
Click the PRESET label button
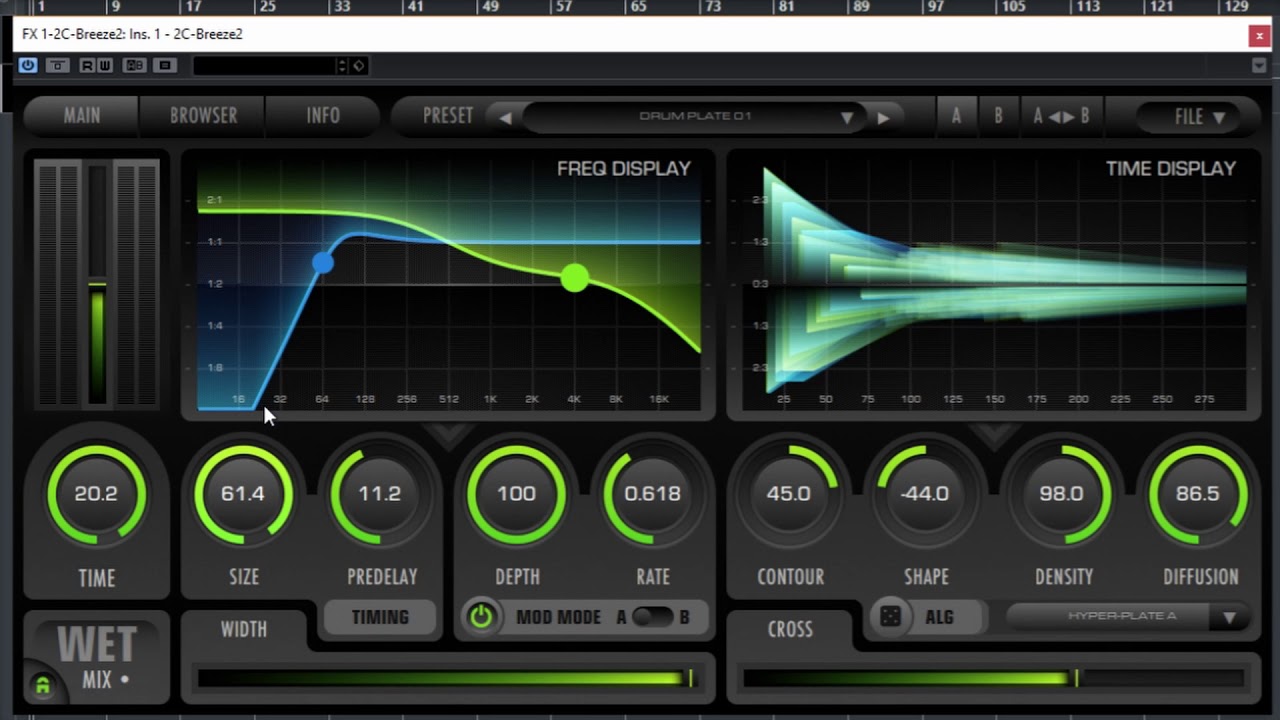pos(447,115)
